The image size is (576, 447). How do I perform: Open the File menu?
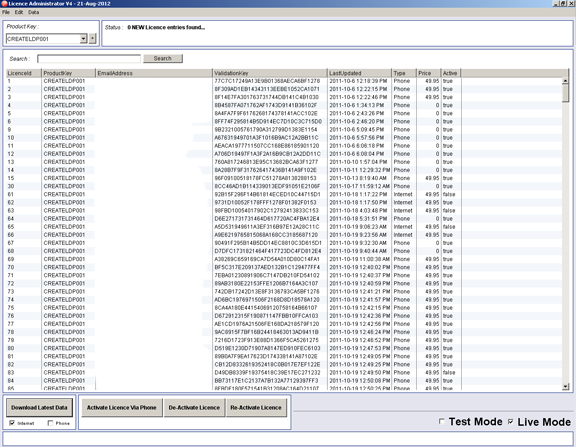(6, 12)
